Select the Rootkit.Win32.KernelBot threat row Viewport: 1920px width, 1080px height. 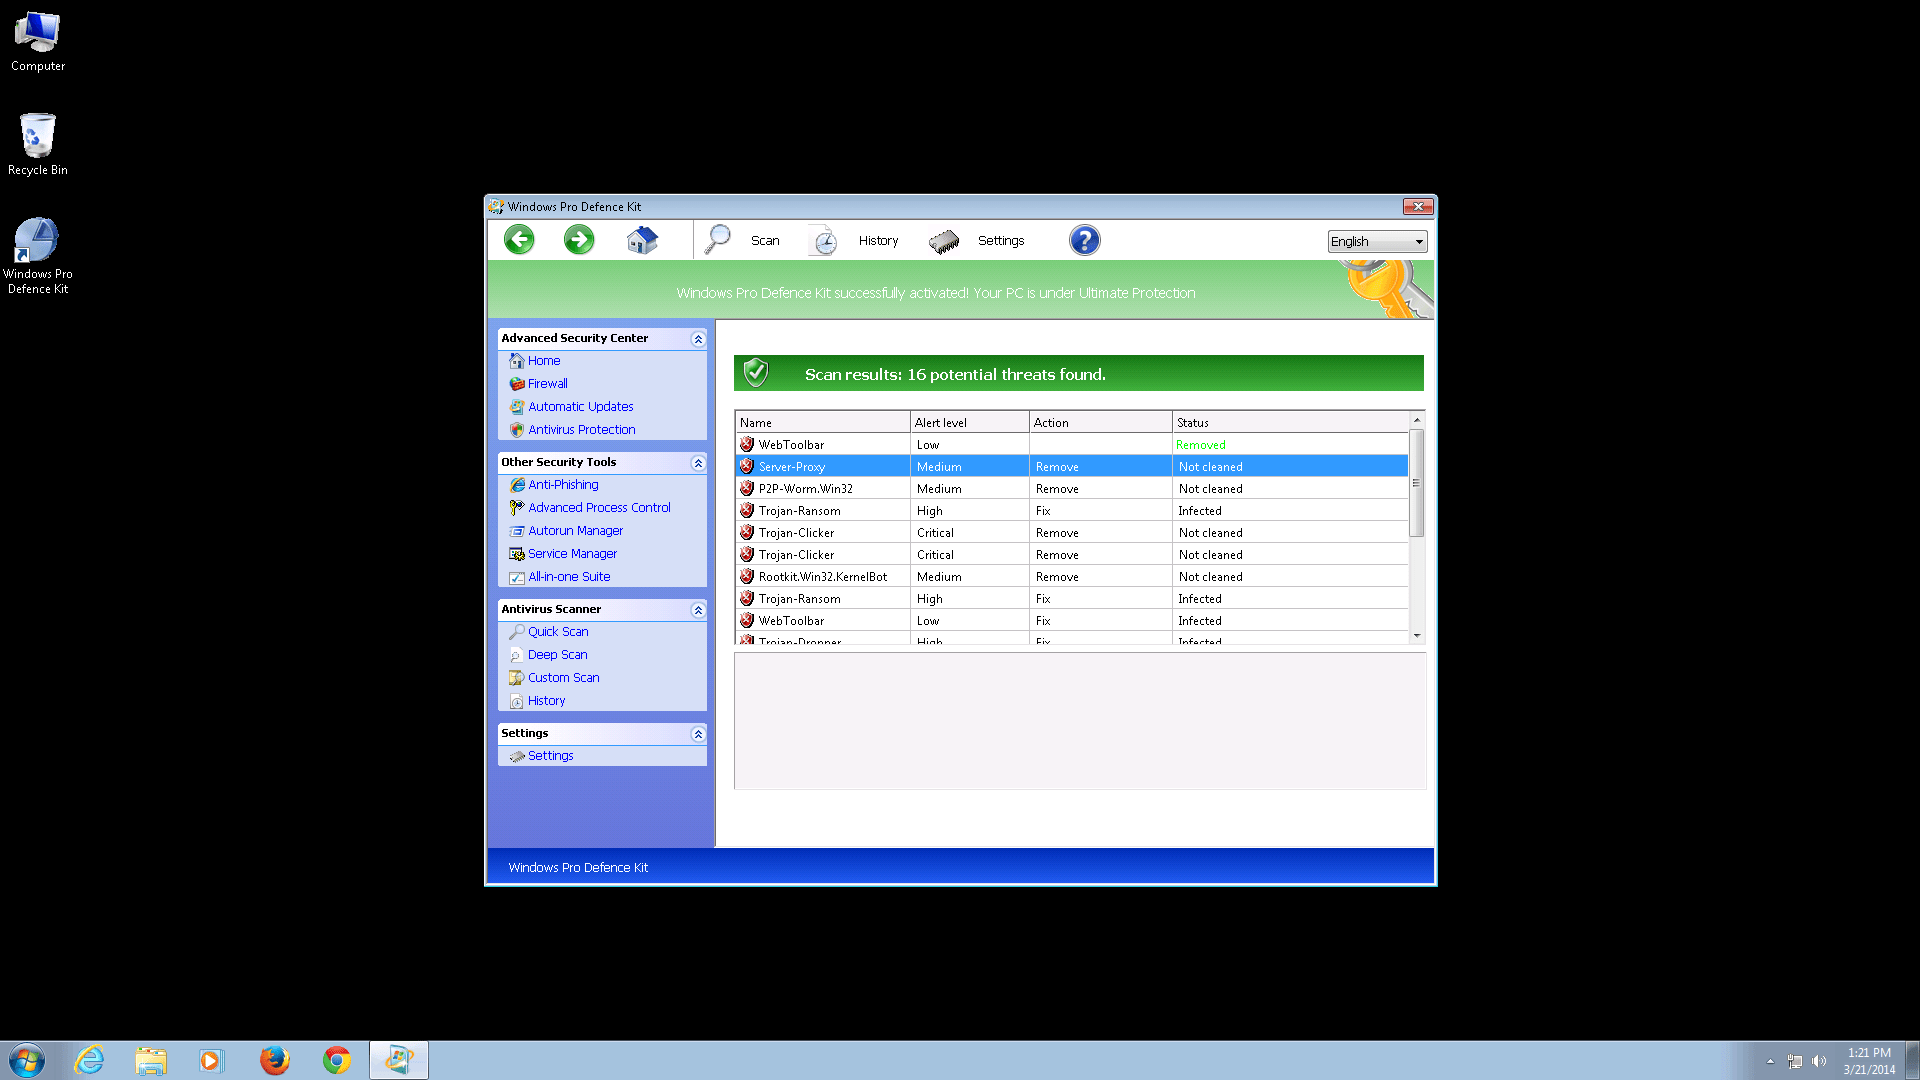[x=822, y=577]
